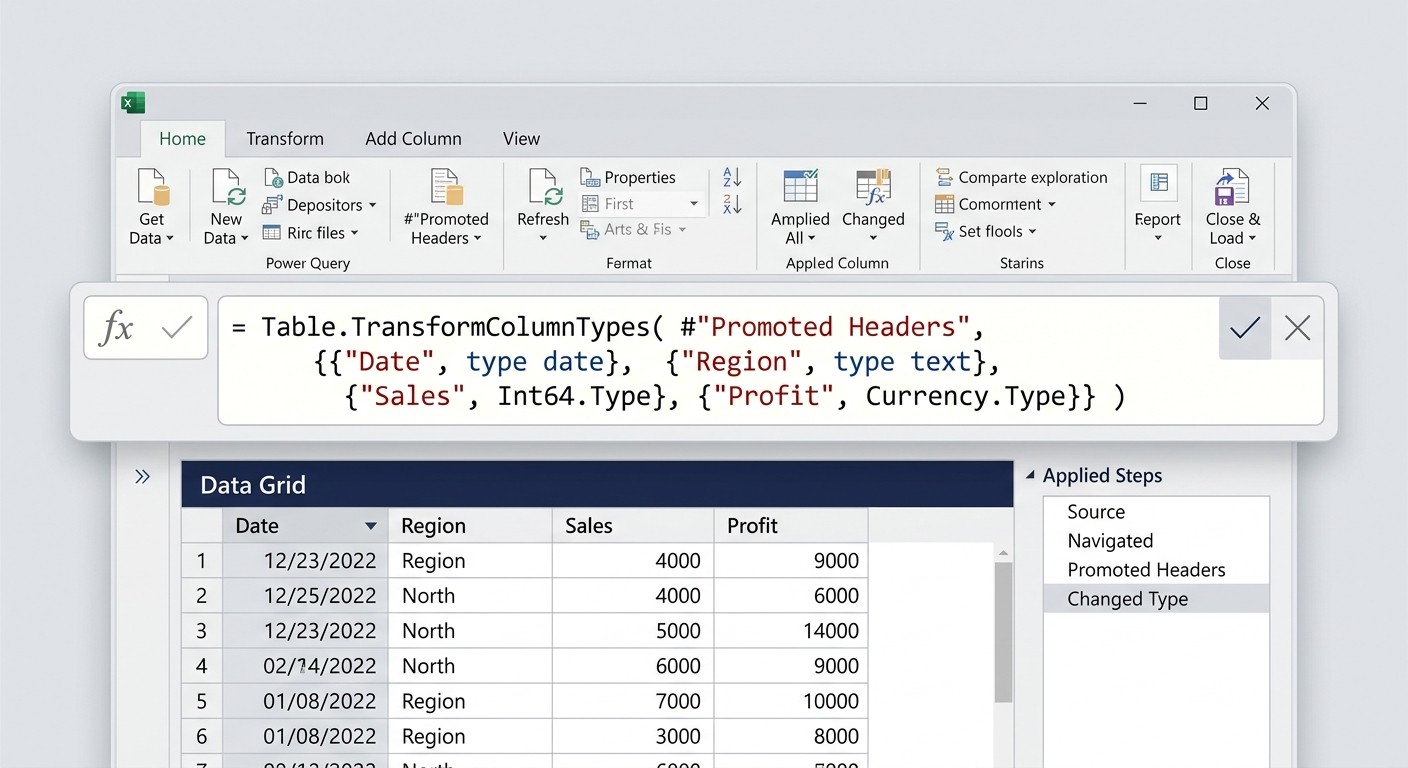
Task: Select Profit cell showing 14000
Action: tap(791, 631)
